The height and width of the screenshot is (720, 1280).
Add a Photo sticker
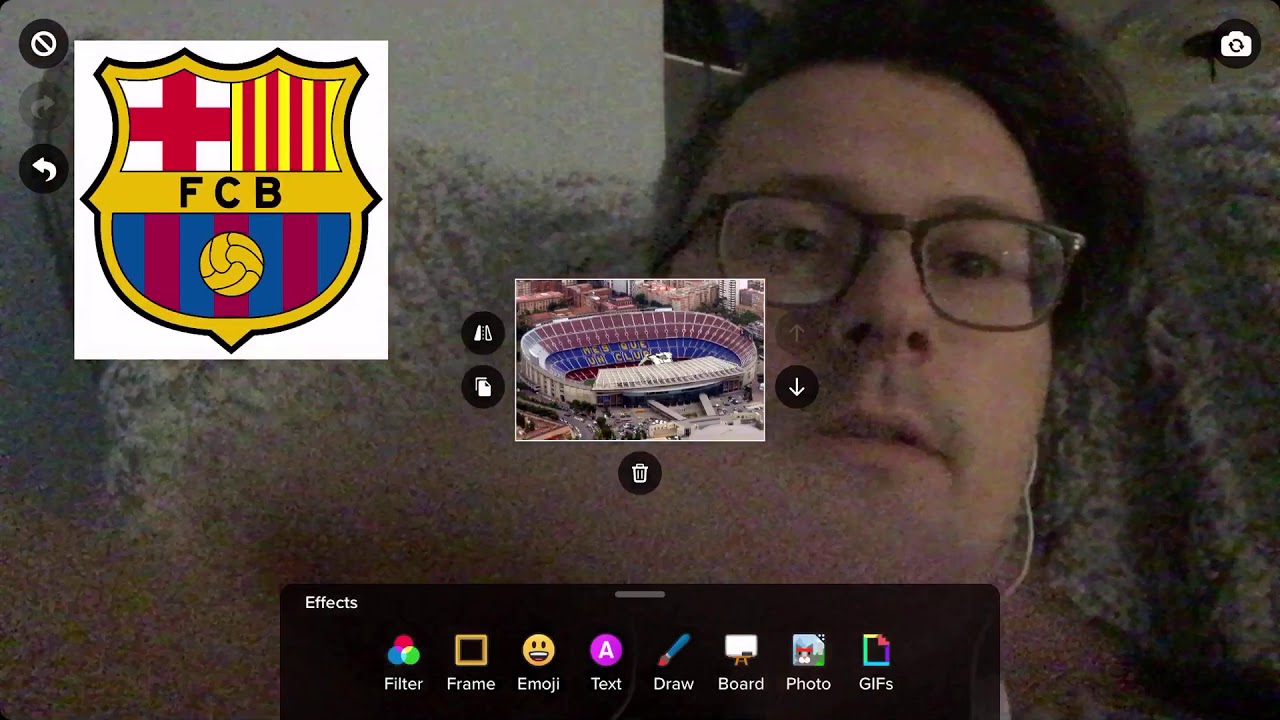(808, 663)
